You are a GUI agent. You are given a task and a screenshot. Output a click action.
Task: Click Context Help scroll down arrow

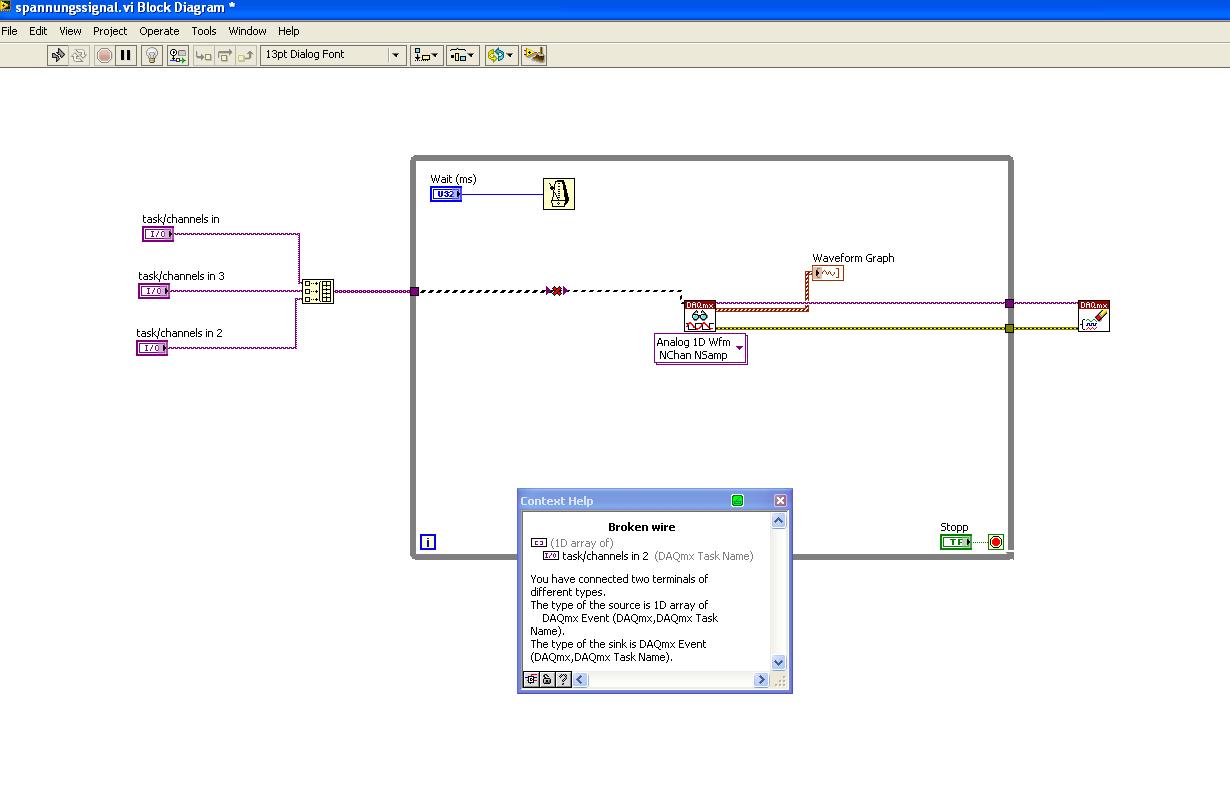(780, 662)
